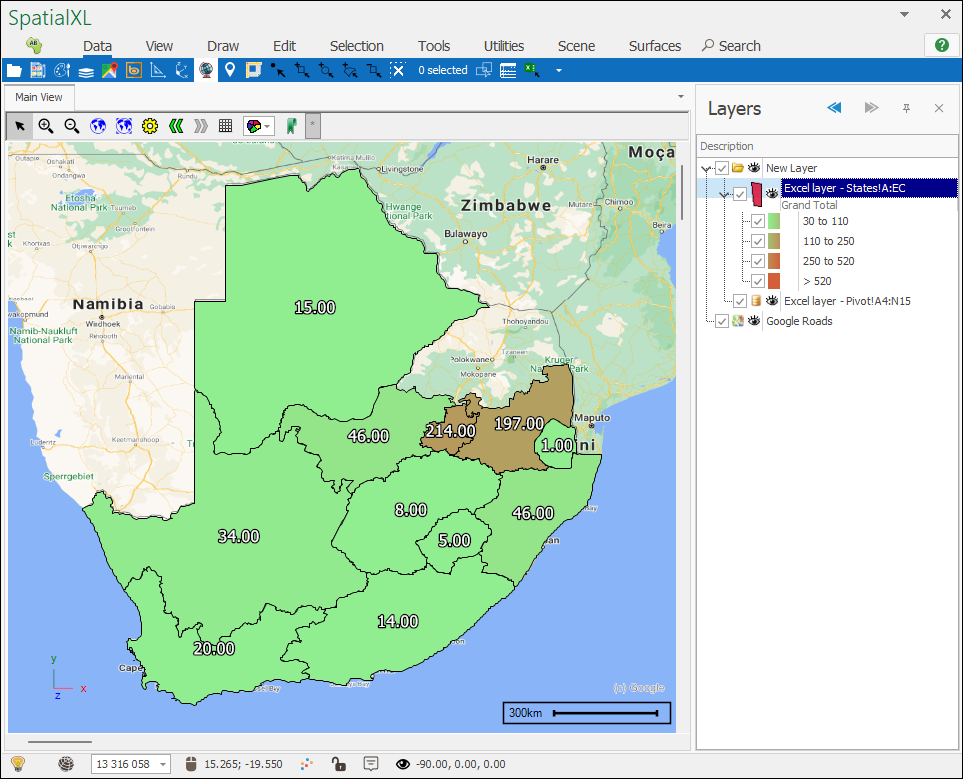
Task: Go to previous view with green arrows
Action: pos(176,126)
